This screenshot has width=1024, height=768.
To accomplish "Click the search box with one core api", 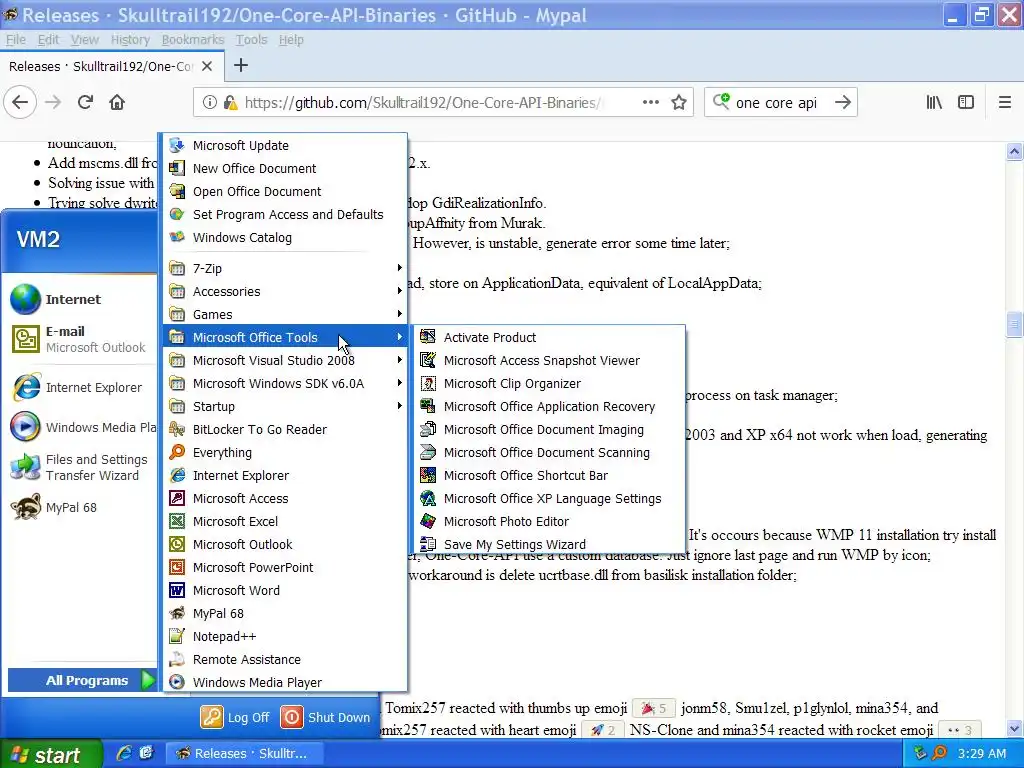I will coord(780,103).
